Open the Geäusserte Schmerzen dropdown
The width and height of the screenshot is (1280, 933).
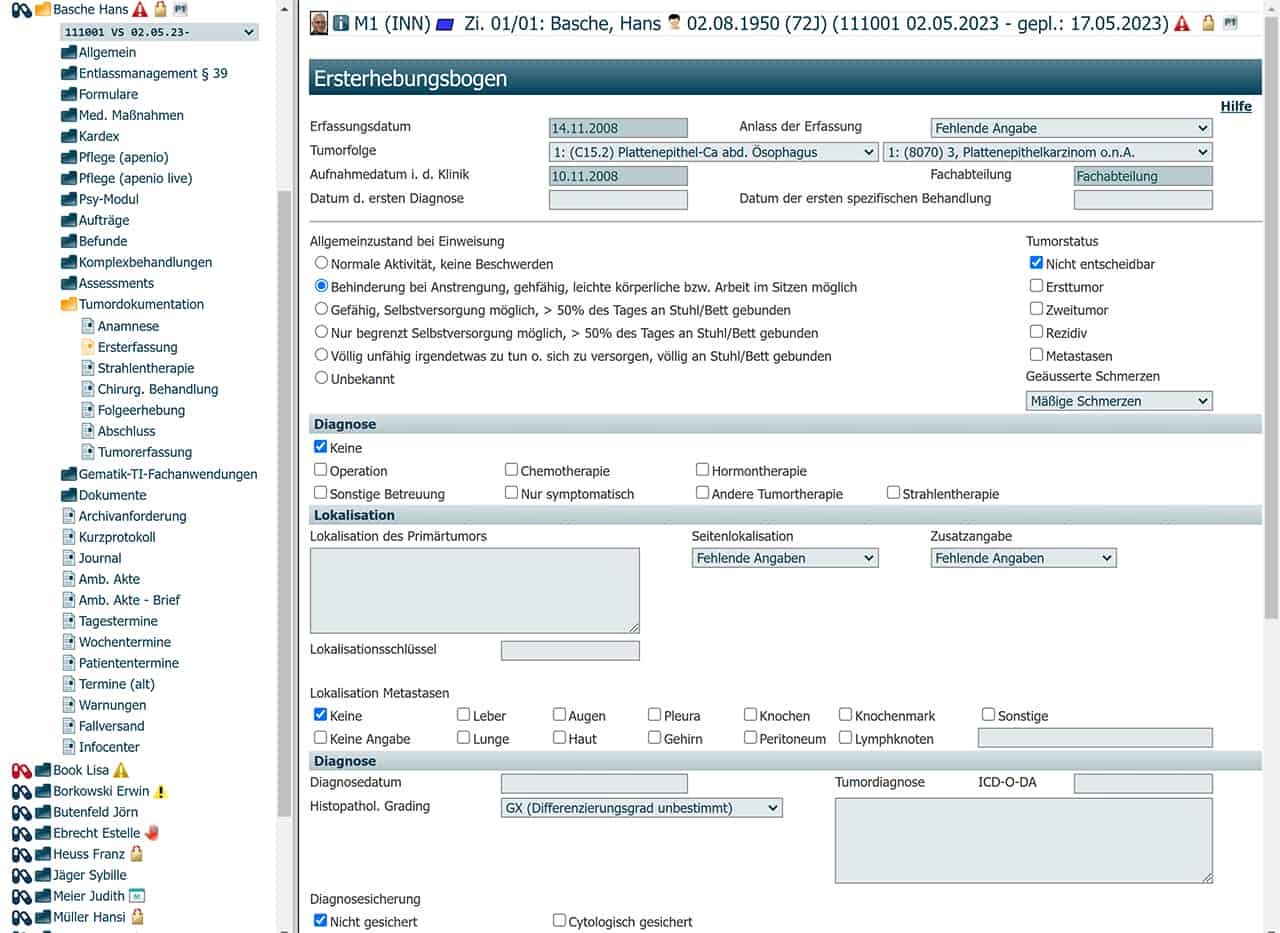coord(1118,401)
